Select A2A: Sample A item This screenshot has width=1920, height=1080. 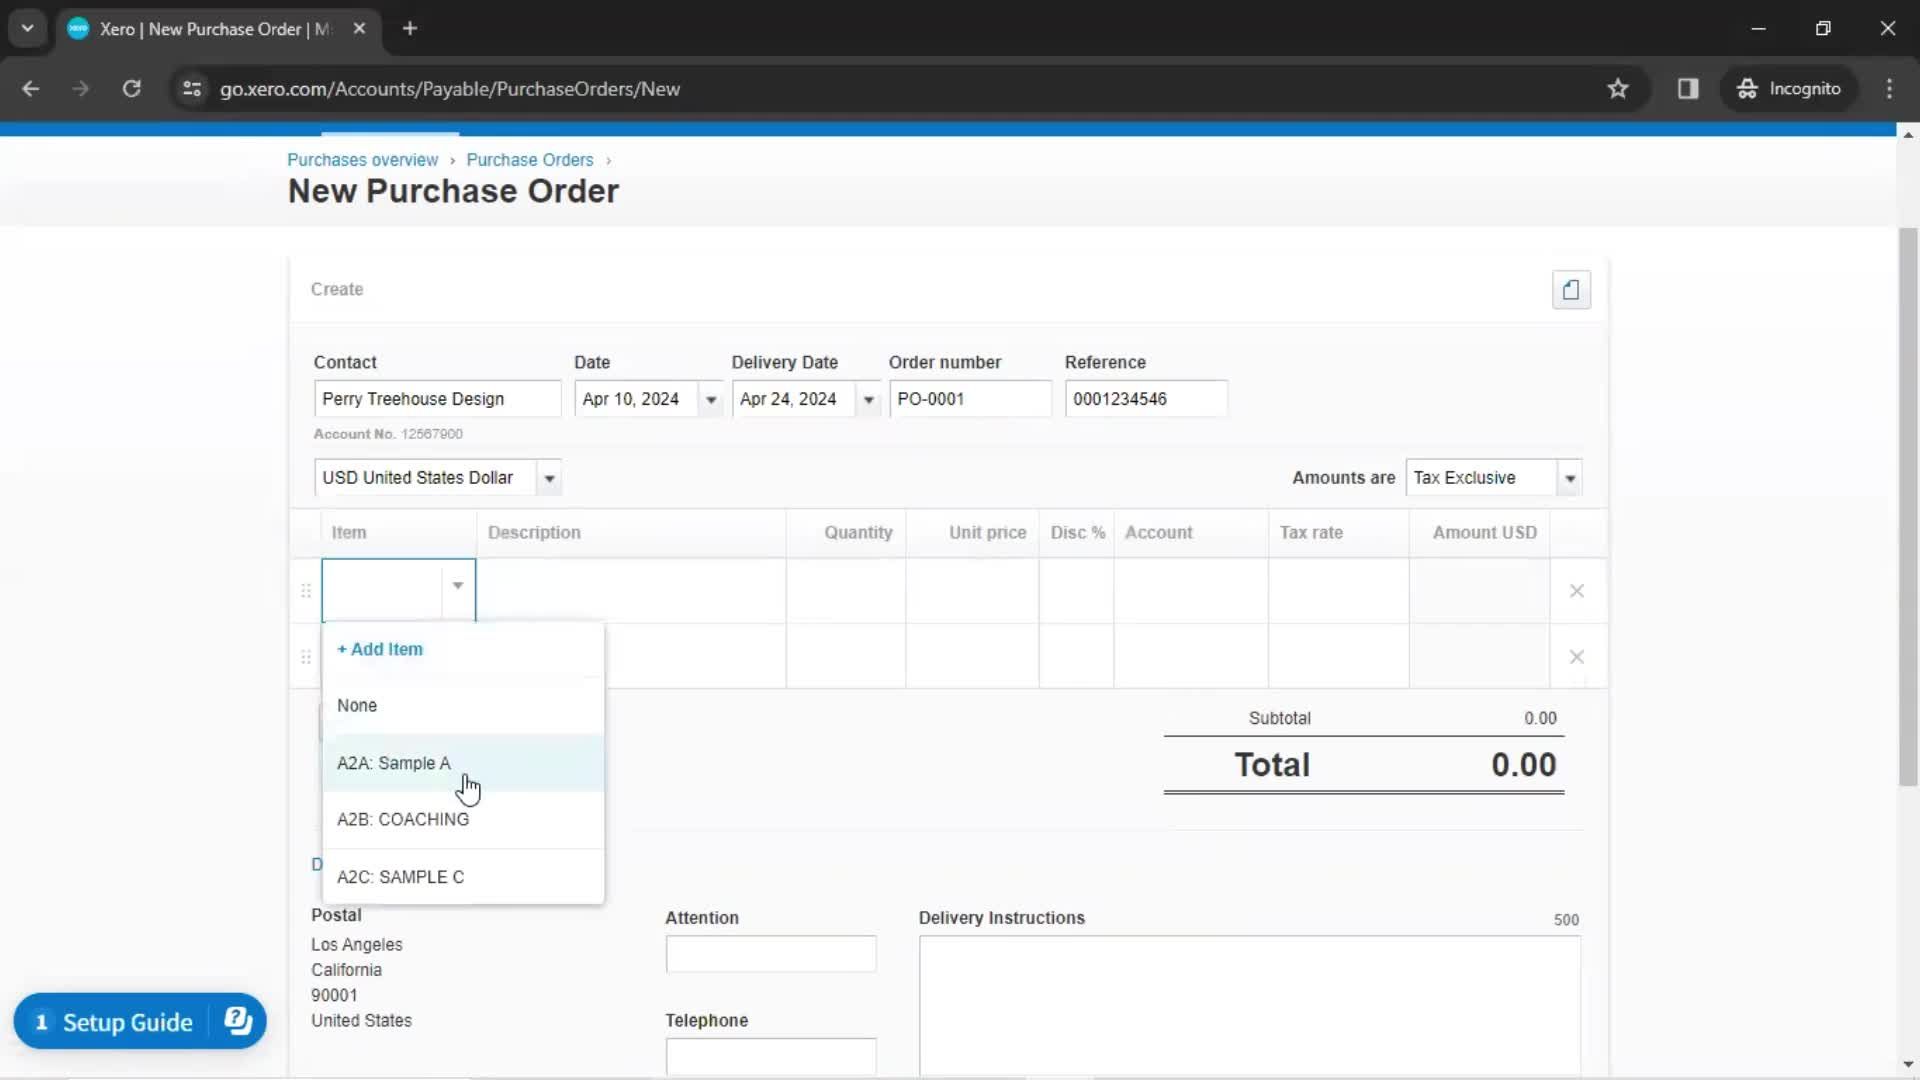click(x=463, y=763)
